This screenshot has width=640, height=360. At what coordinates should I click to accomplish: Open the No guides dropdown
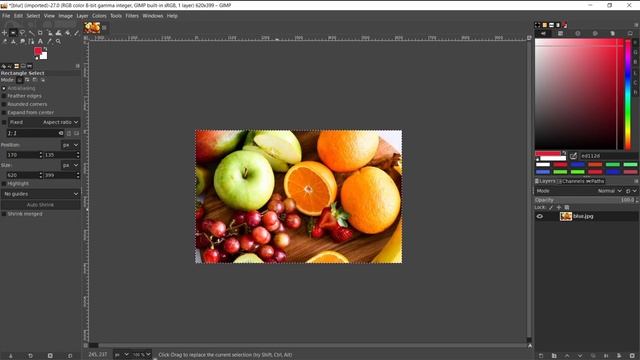[x=40, y=194]
